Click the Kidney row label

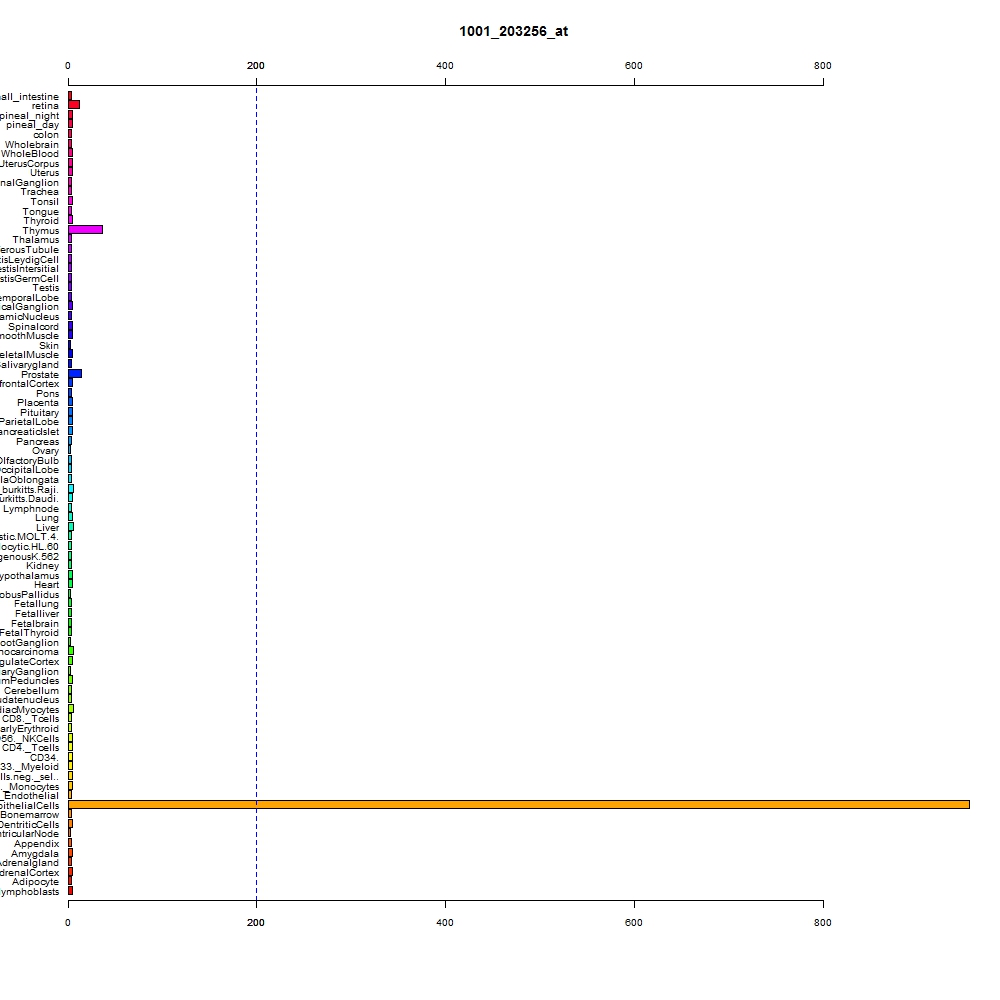tap(42, 566)
